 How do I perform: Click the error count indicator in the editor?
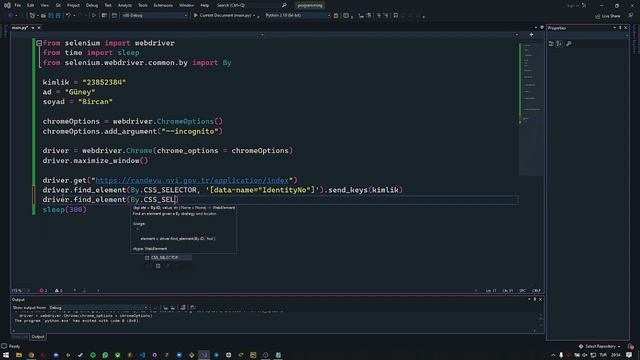click(x=43, y=291)
